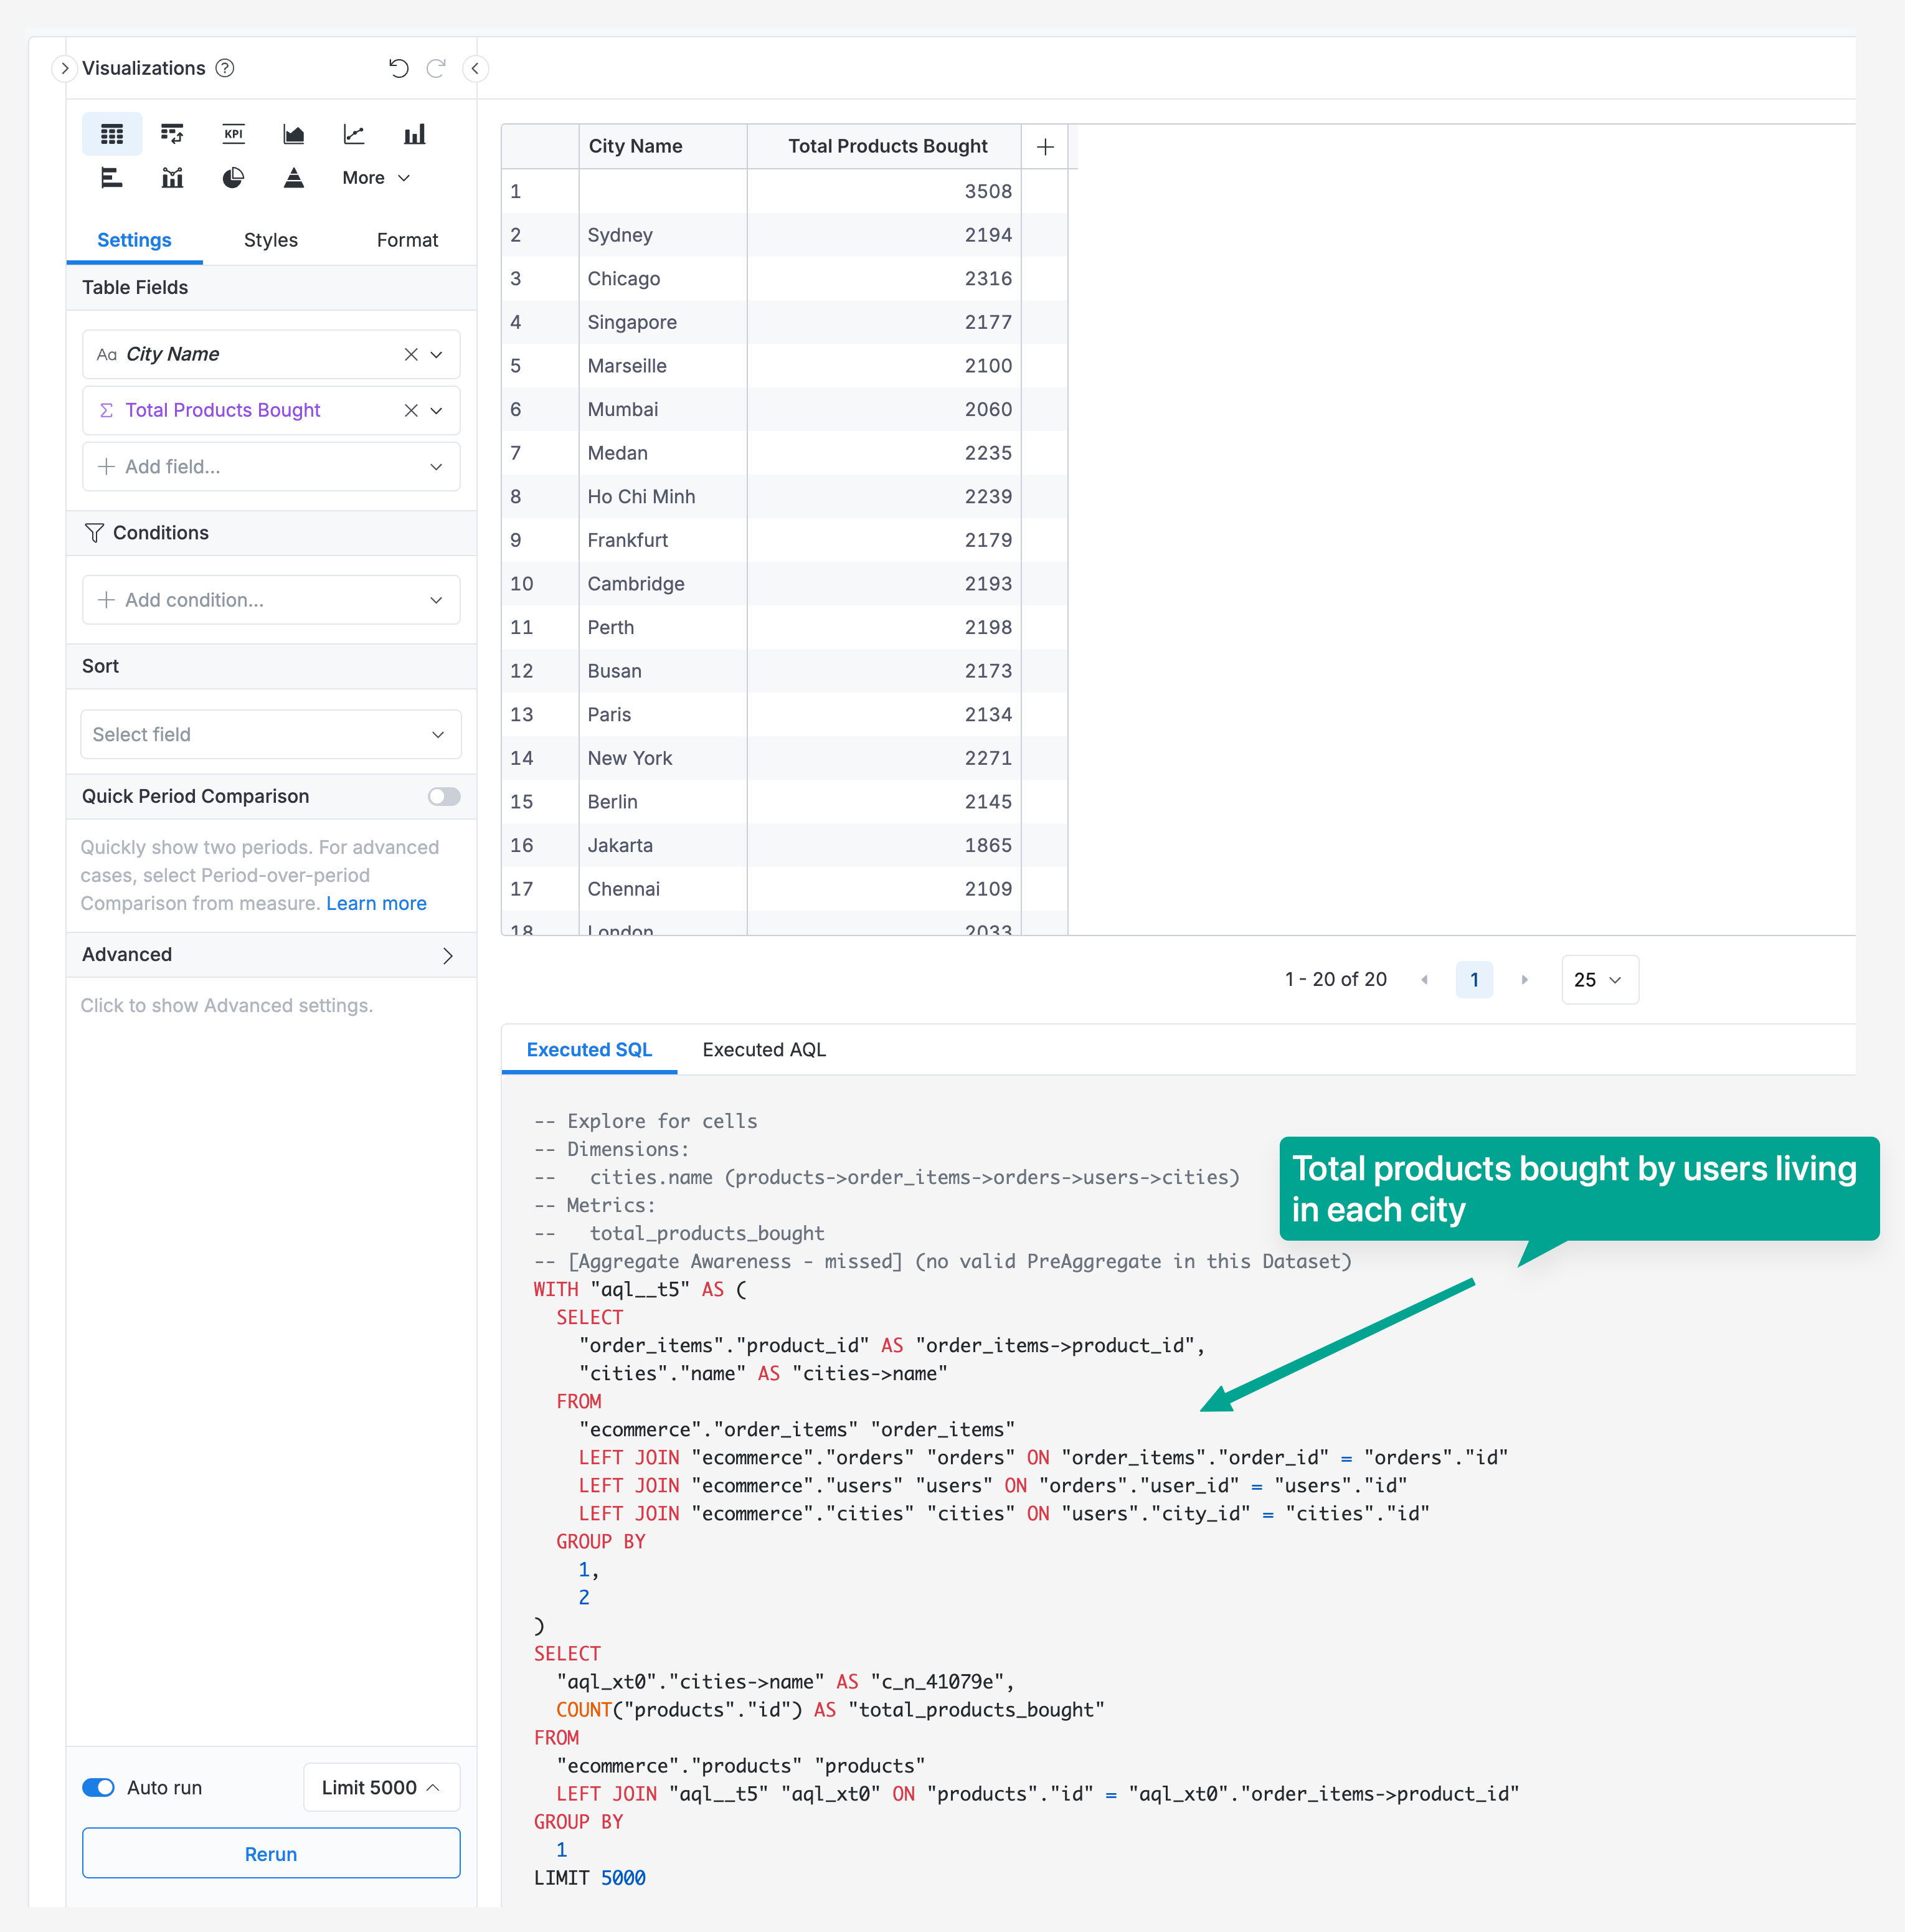Click the Rerun button

pyautogui.click(x=270, y=1853)
